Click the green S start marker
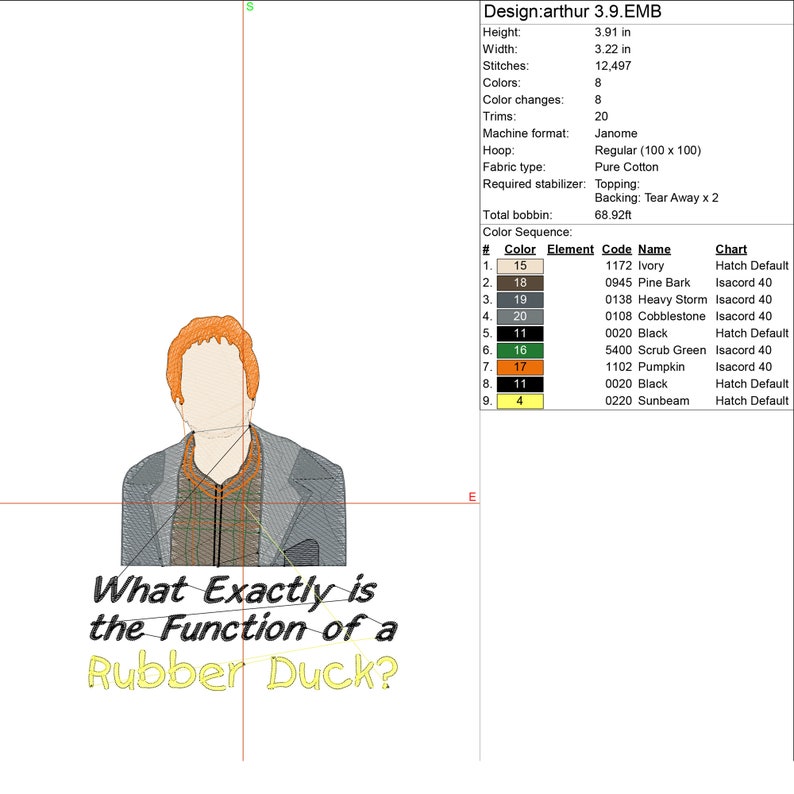 (250, 7)
